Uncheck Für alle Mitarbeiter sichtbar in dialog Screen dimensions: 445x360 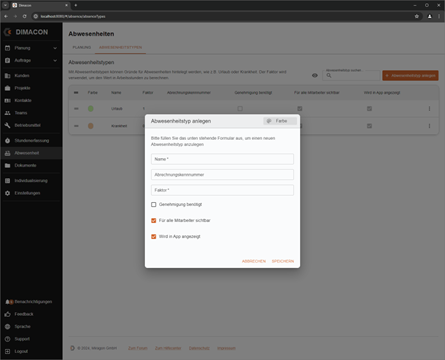[x=154, y=220]
